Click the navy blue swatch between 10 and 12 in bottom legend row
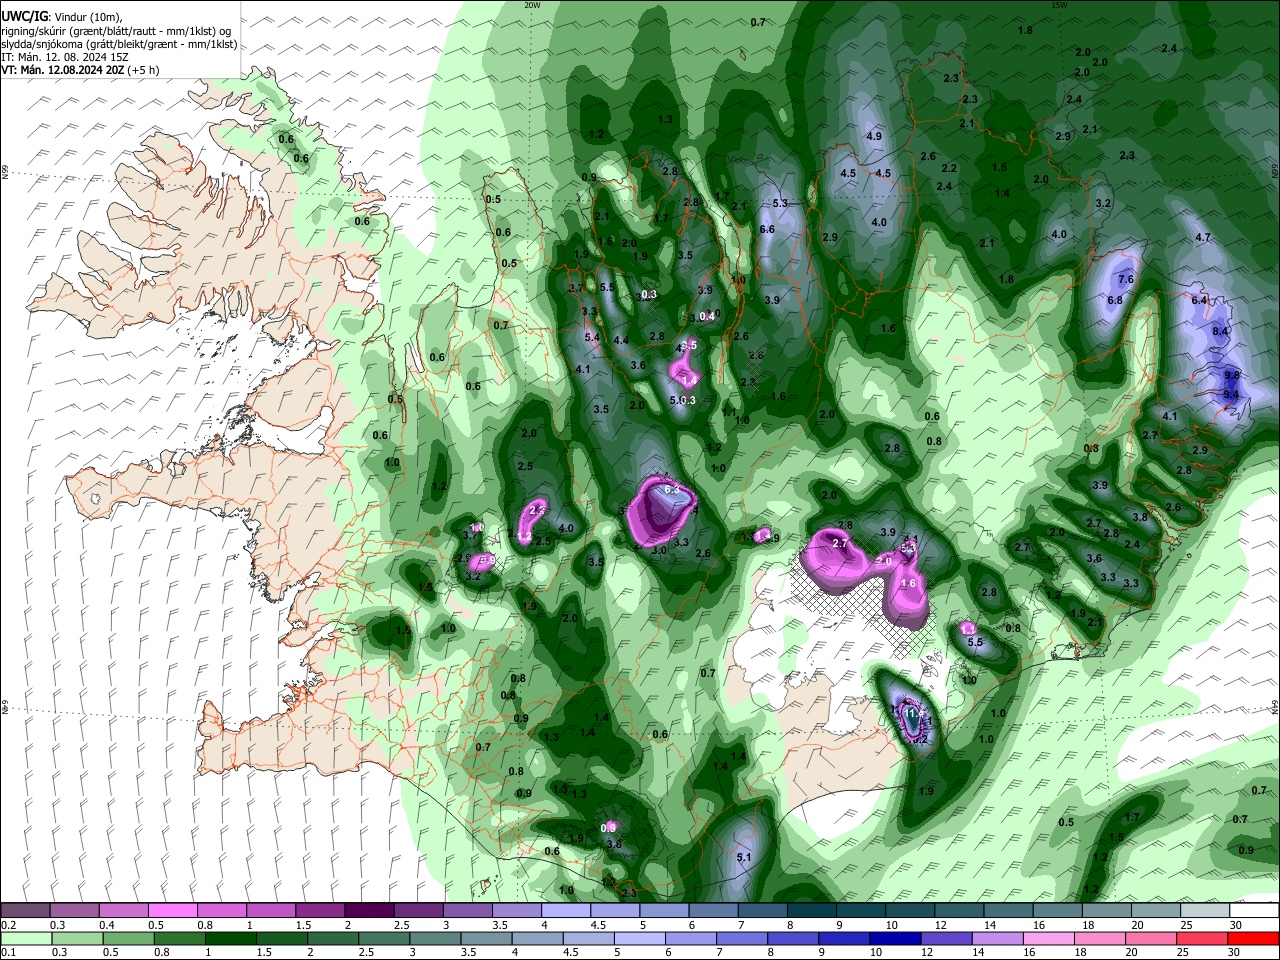The width and height of the screenshot is (1280, 960). [x=894, y=938]
